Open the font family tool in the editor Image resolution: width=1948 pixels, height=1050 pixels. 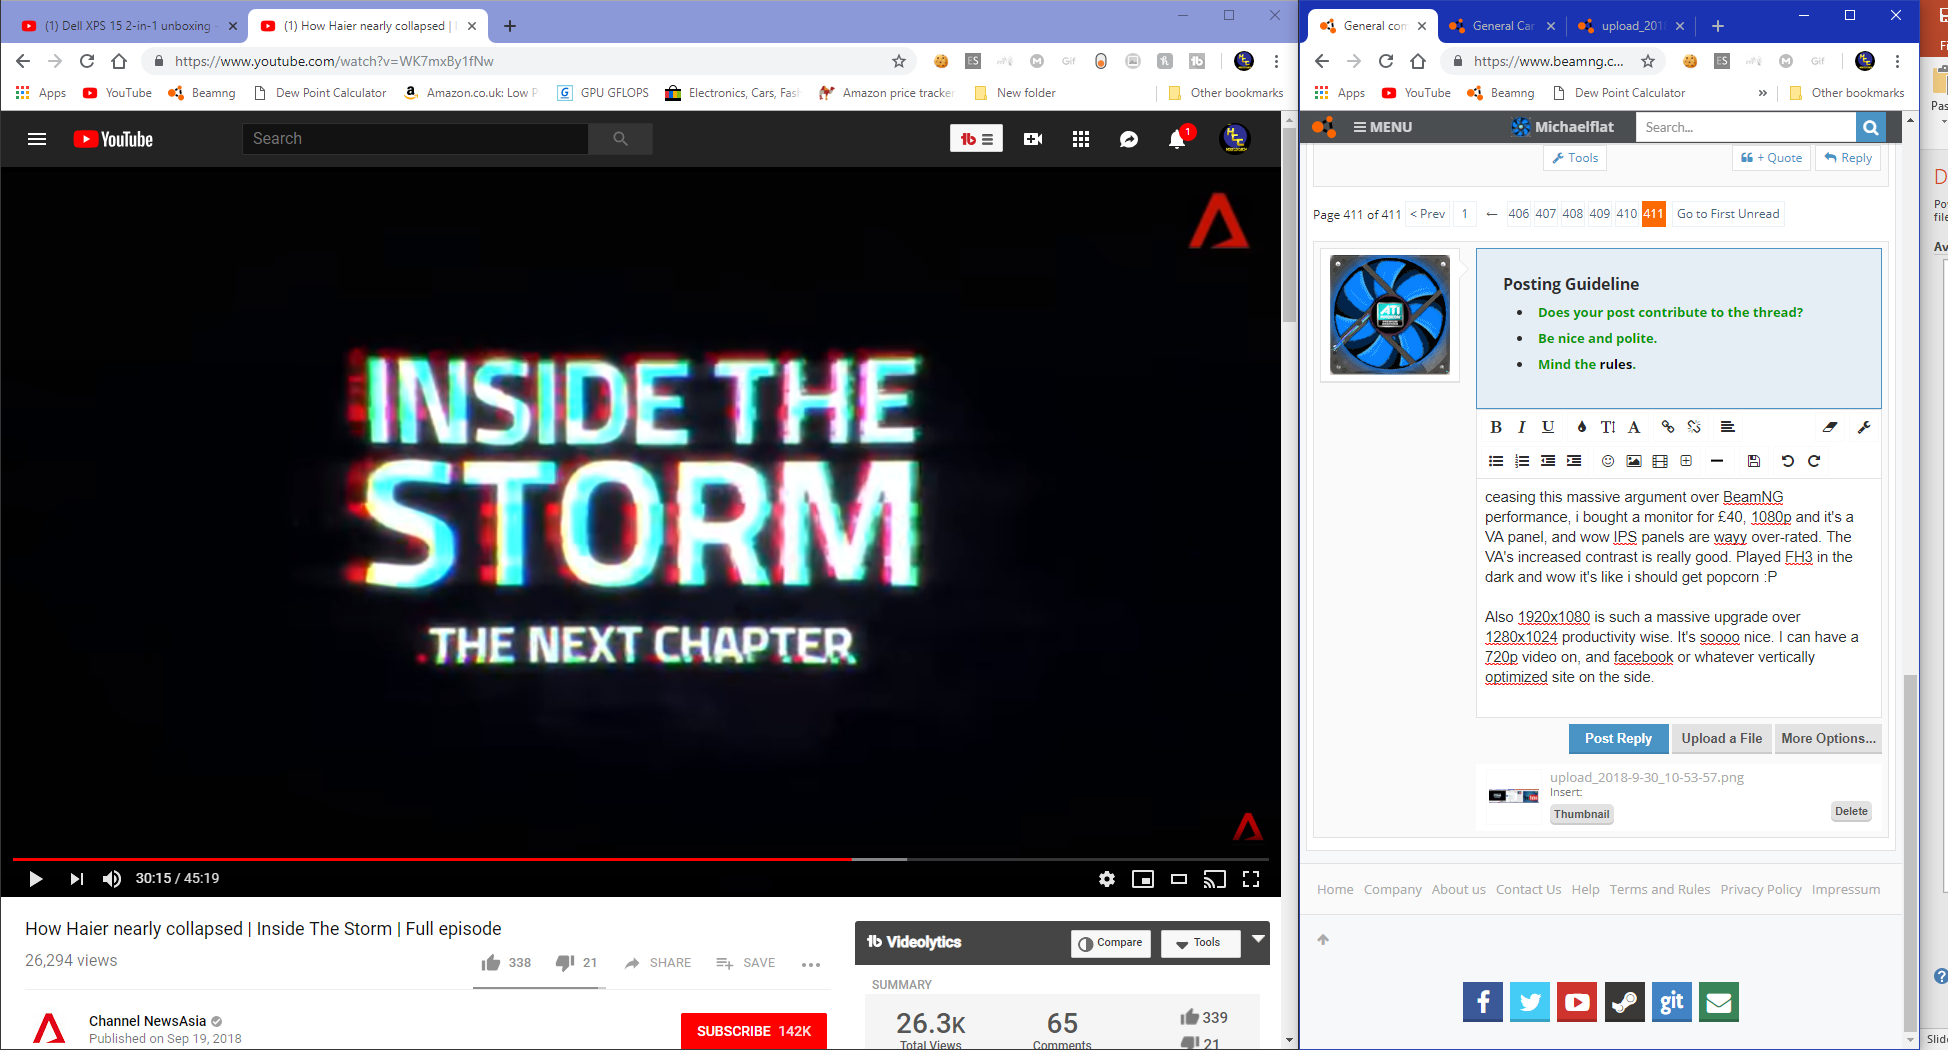click(x=1634, y=427)
